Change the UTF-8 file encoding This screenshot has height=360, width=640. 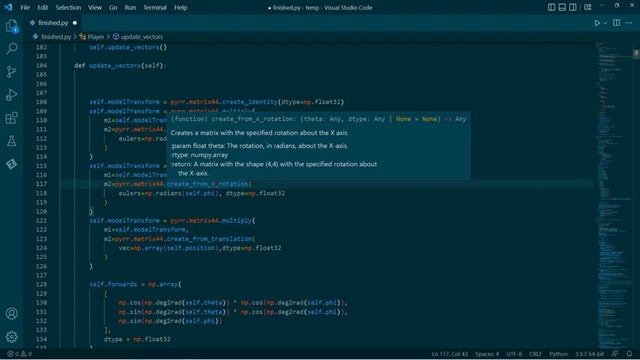pos(514,354)
